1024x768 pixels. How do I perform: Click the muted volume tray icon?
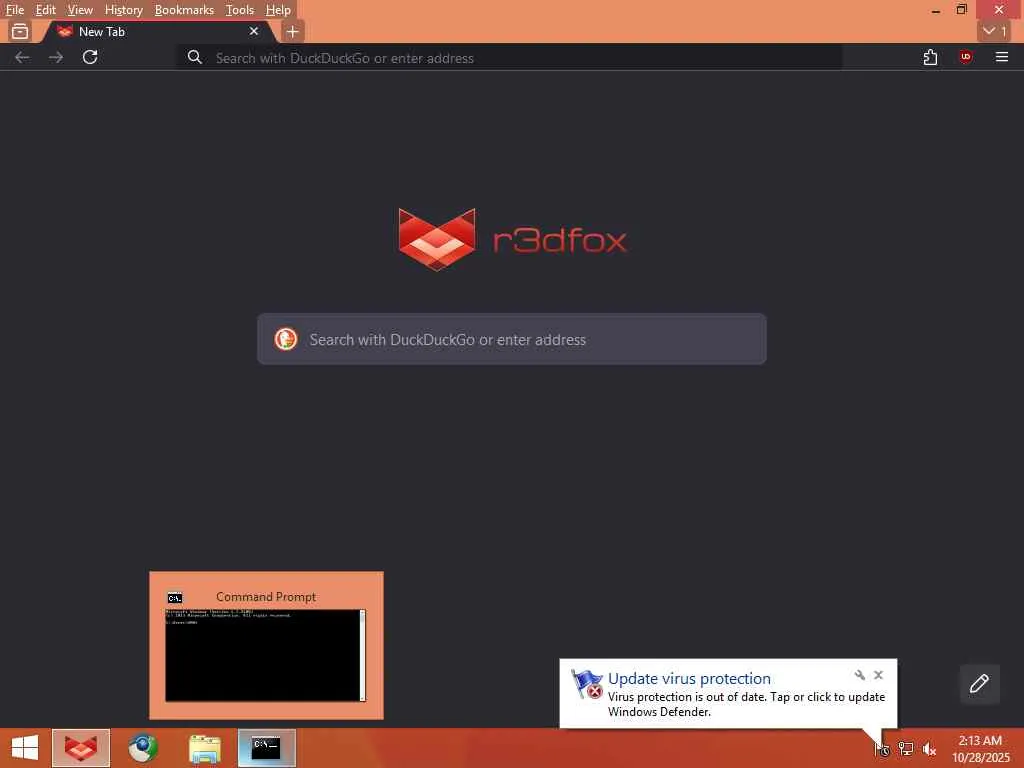[x=929, y=748]
